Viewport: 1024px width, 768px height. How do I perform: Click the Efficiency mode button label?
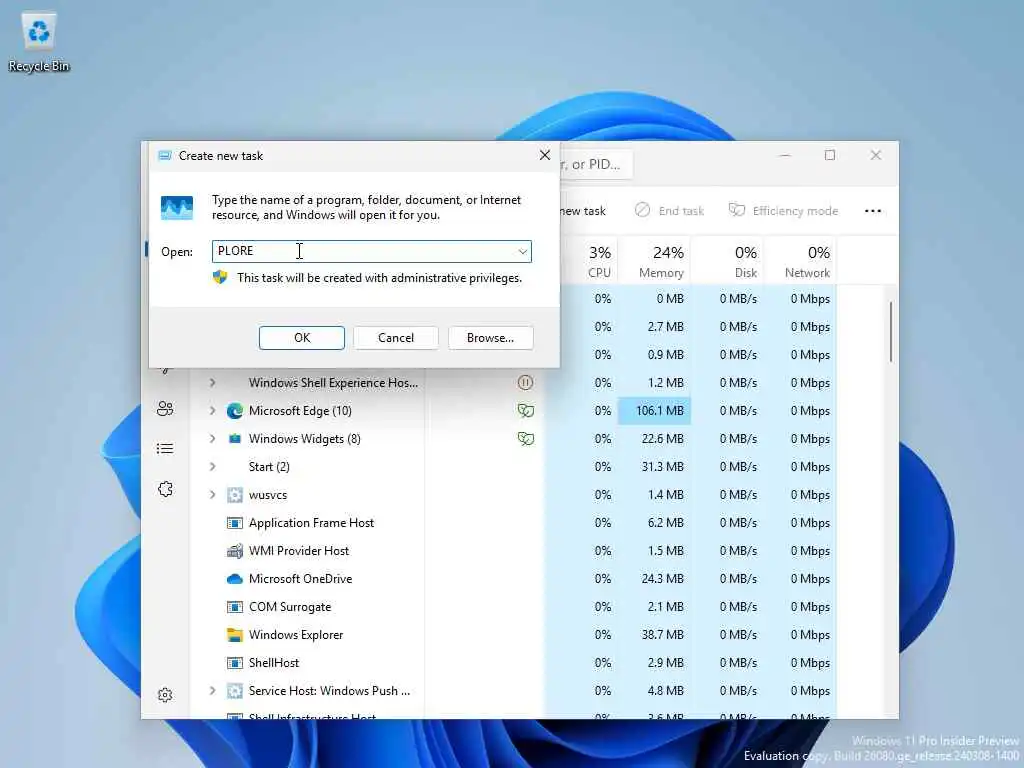[795, 211]
